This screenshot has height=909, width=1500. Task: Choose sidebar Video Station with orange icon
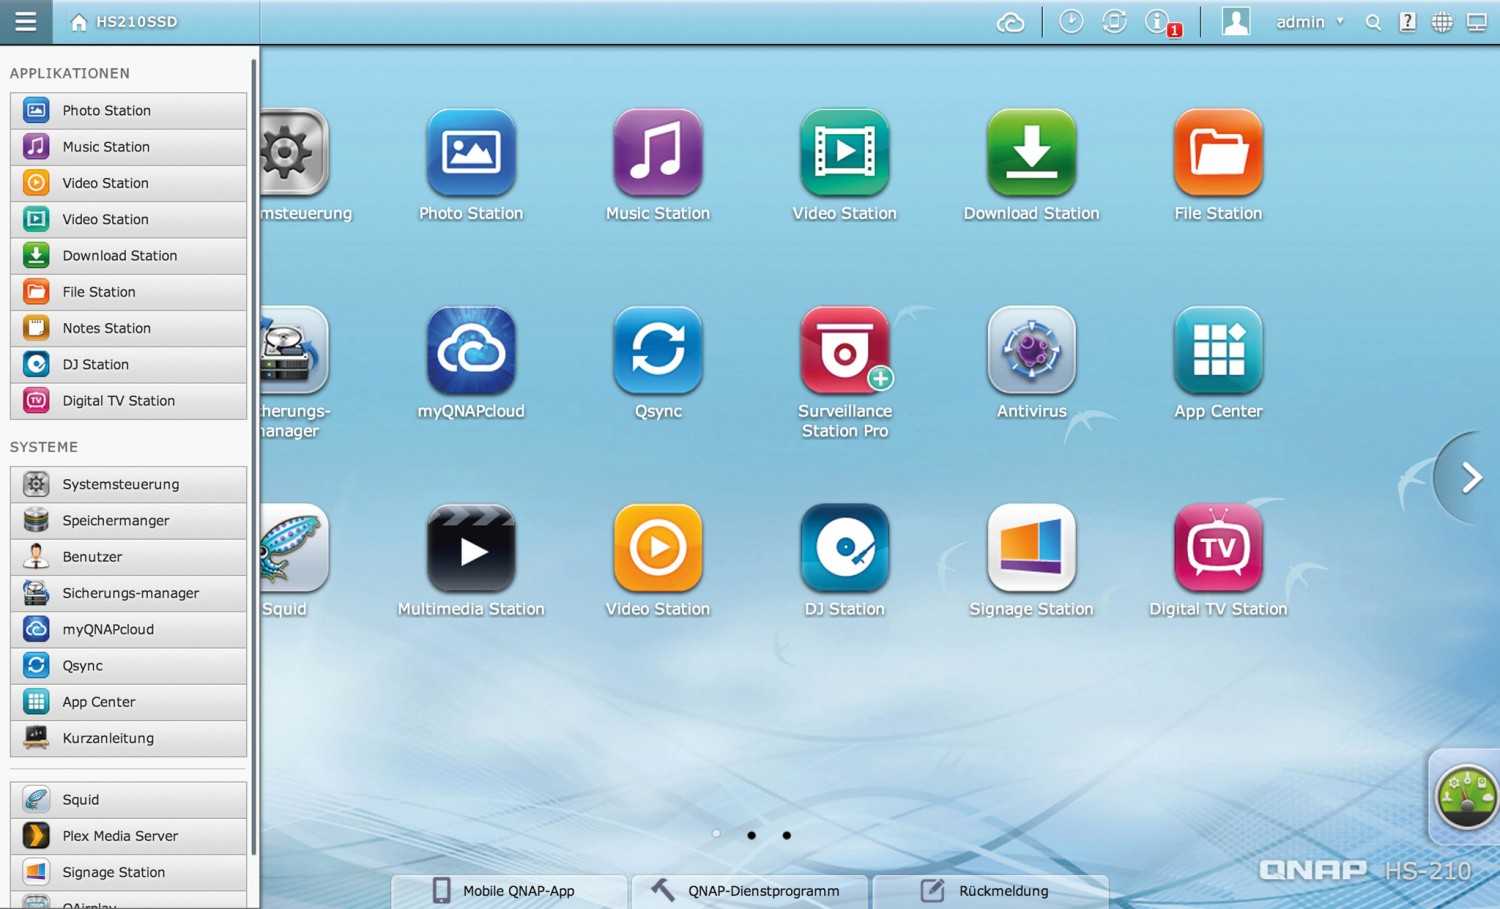(x=128, y=183)
